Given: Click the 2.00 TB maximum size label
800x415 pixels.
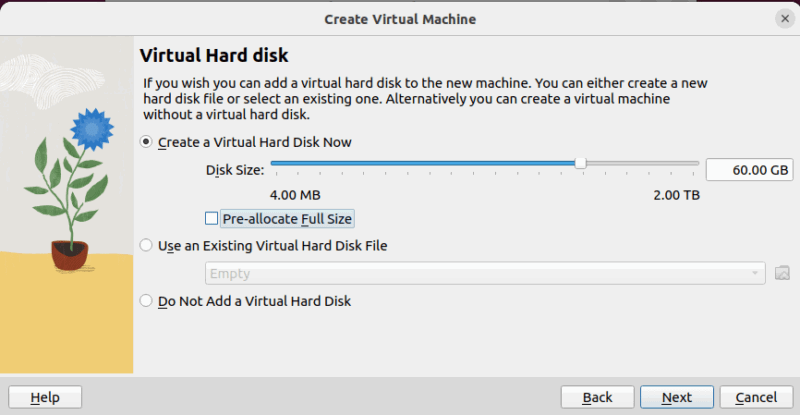Looking at the screenshot, I should (x=676, y=194).
